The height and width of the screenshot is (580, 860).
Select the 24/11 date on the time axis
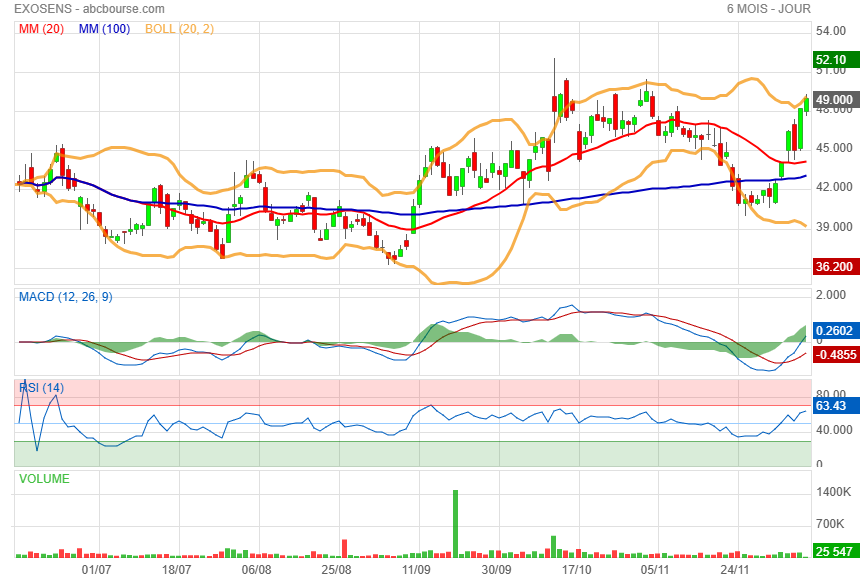click(735, 569)
